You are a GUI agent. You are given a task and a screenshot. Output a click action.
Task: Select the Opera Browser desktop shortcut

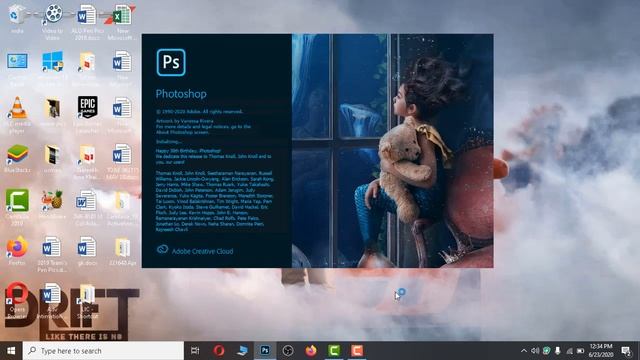click(17, 300)
